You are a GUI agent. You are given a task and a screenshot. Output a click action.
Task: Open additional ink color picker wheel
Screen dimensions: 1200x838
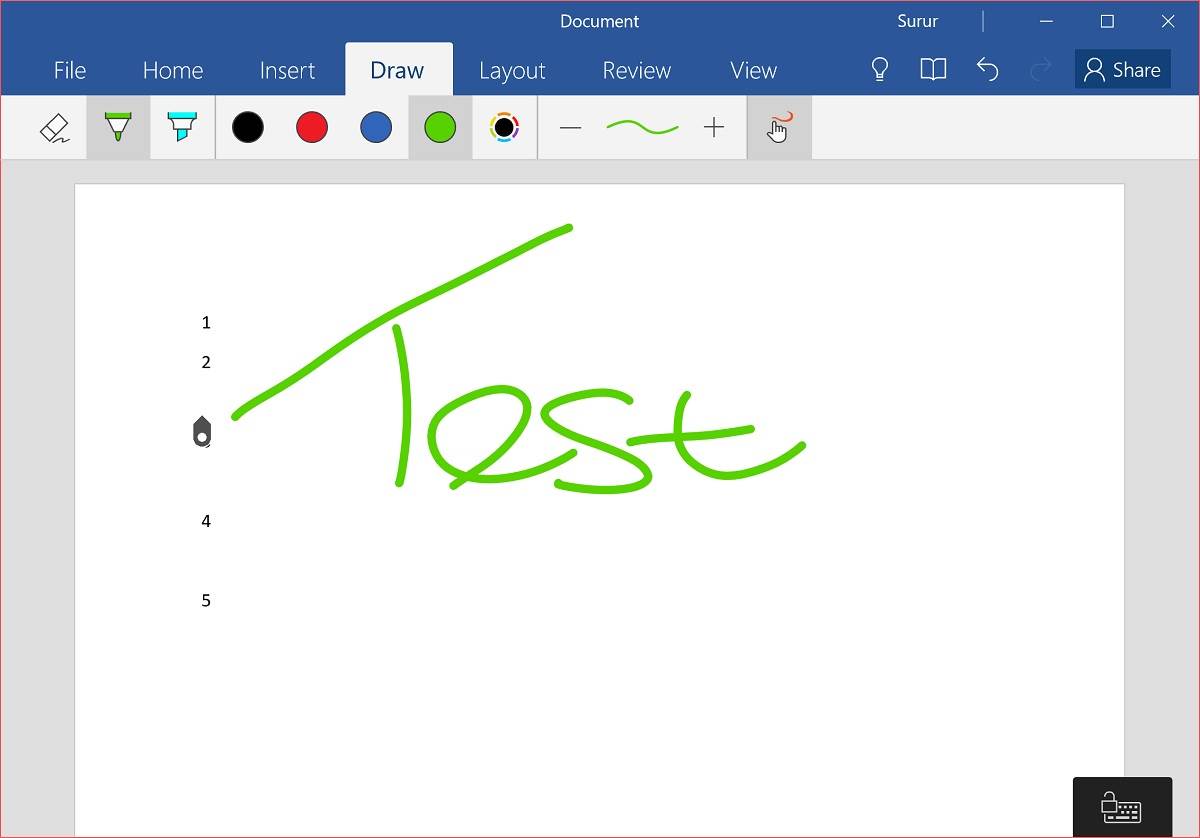click(x=504, y=127)
